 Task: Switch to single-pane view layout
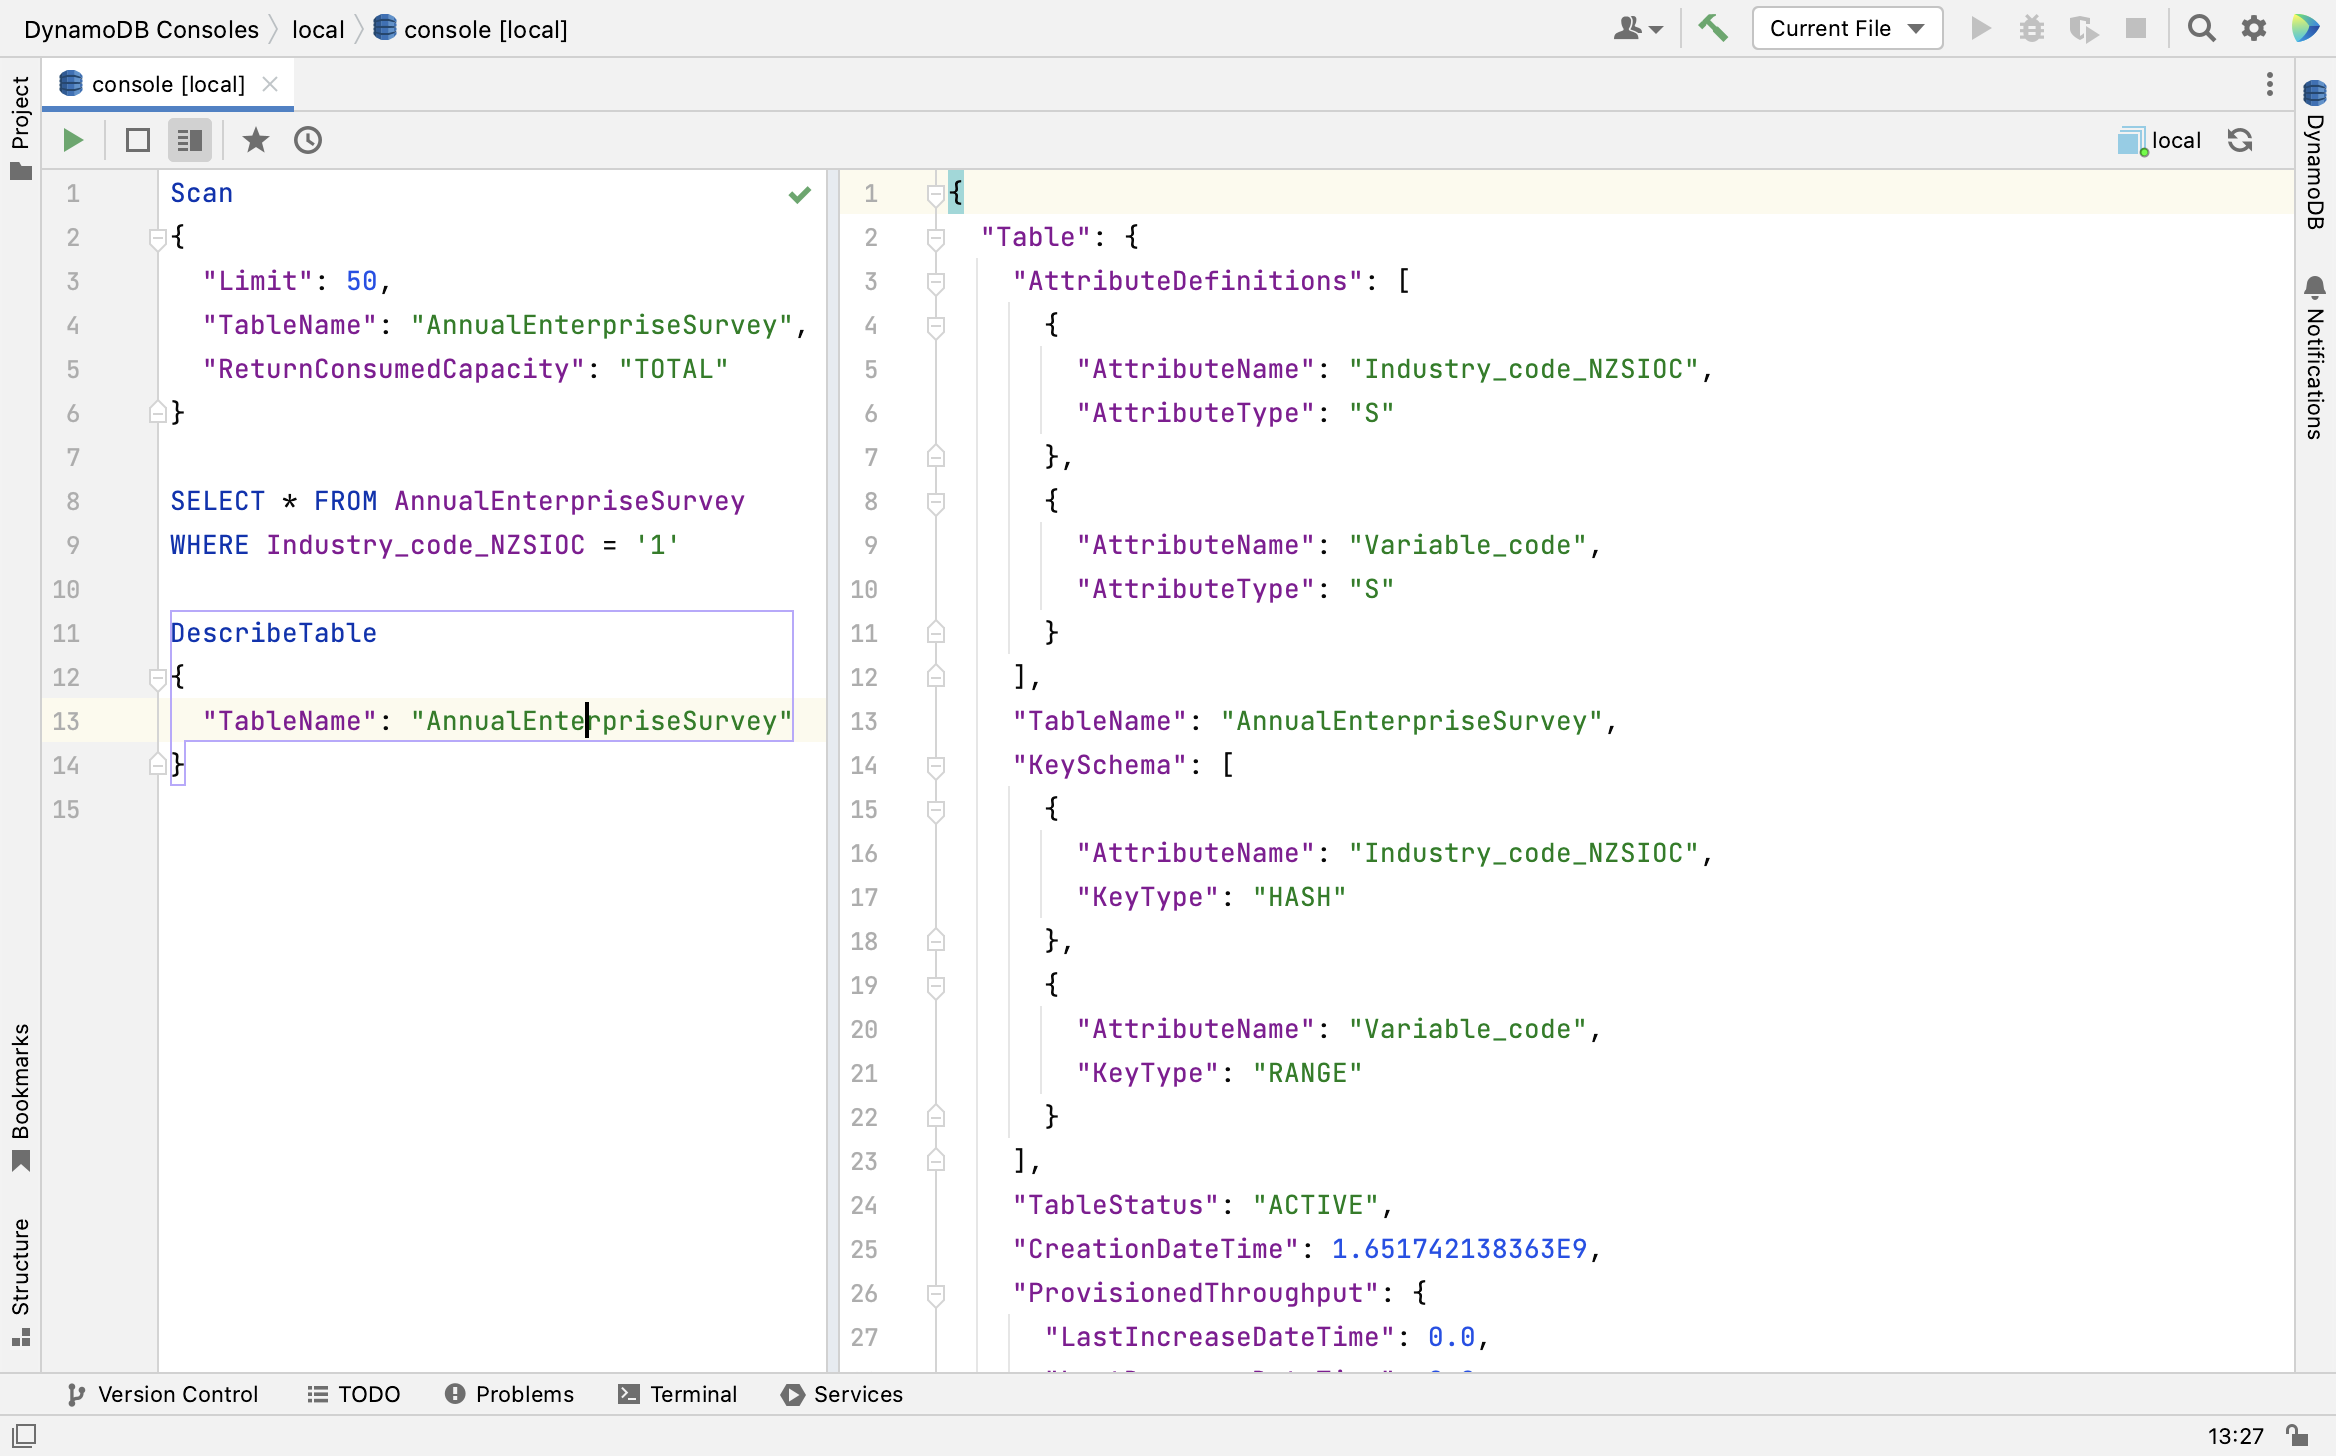[x=138, y=140]
